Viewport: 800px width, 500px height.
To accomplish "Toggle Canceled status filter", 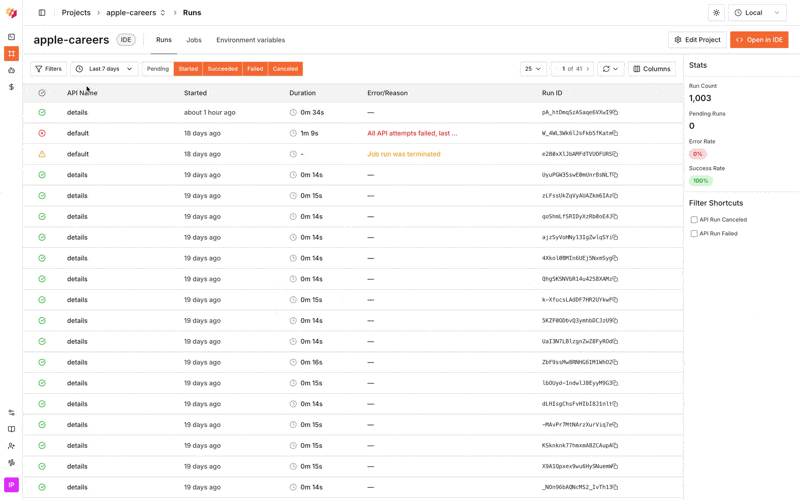I will click(x=285, y=69).
